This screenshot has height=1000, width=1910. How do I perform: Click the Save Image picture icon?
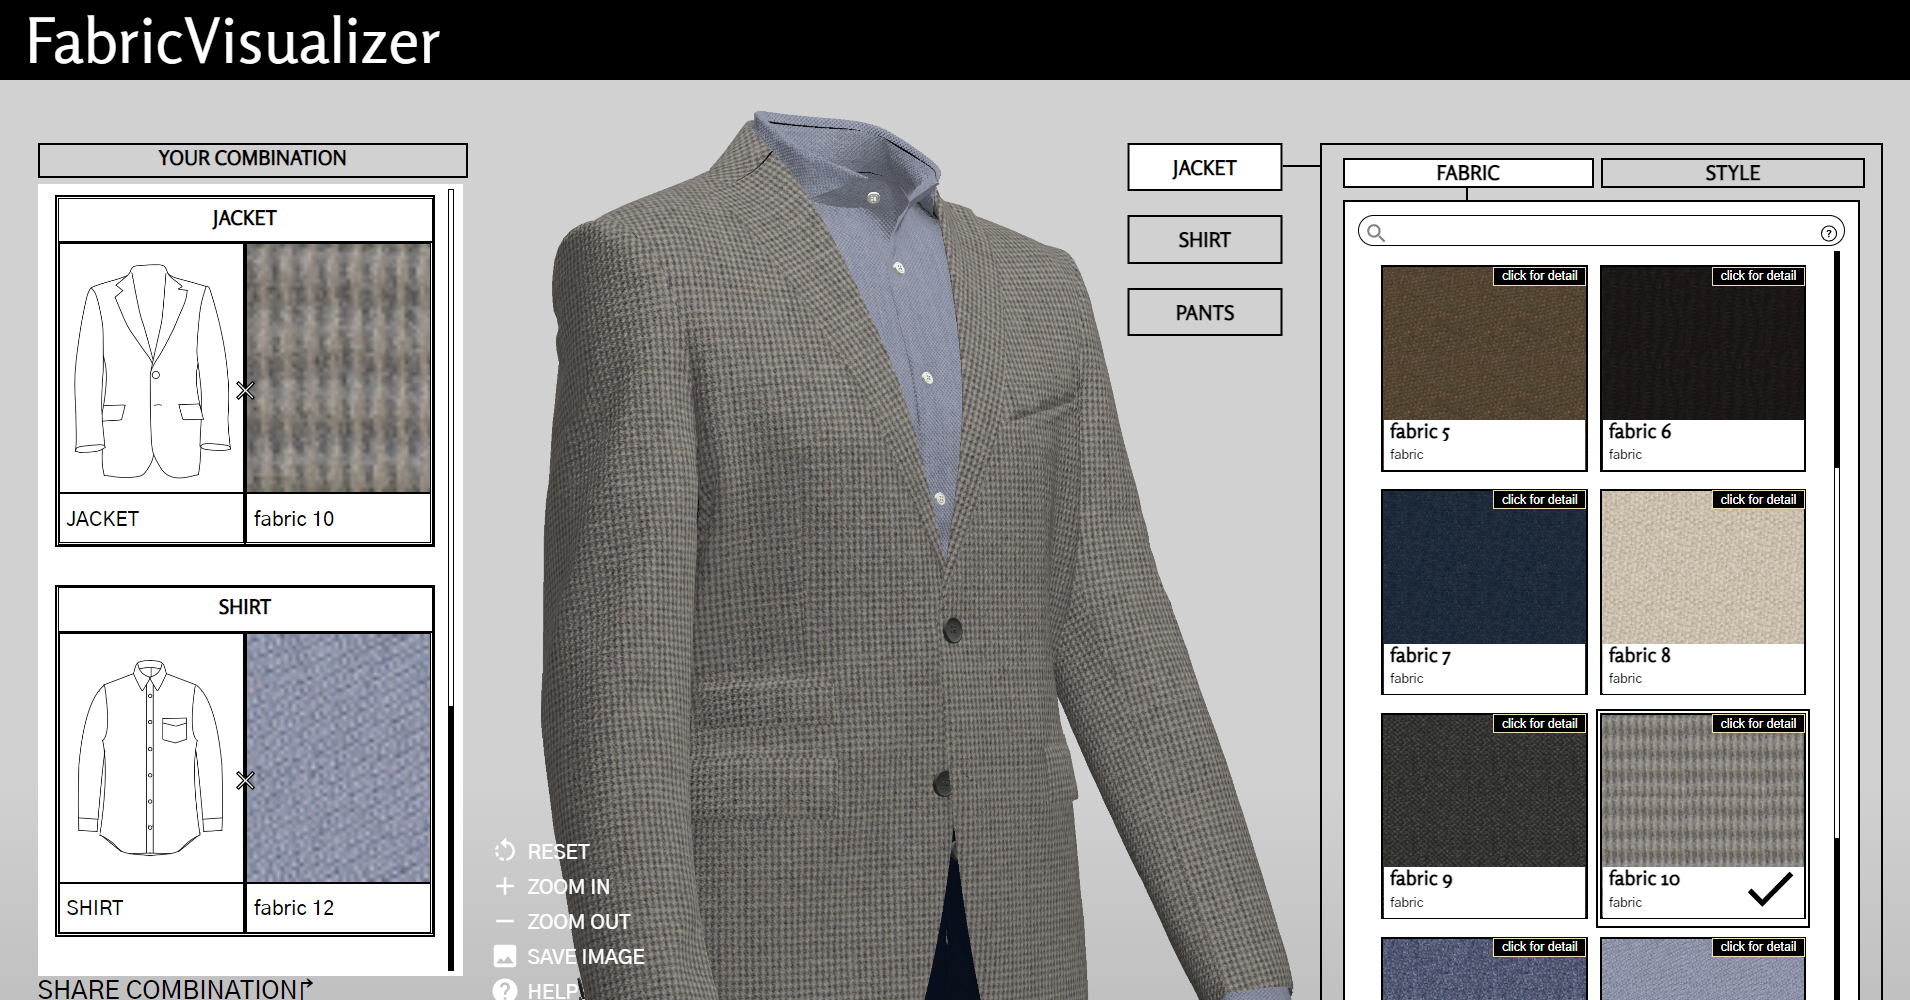505,956
